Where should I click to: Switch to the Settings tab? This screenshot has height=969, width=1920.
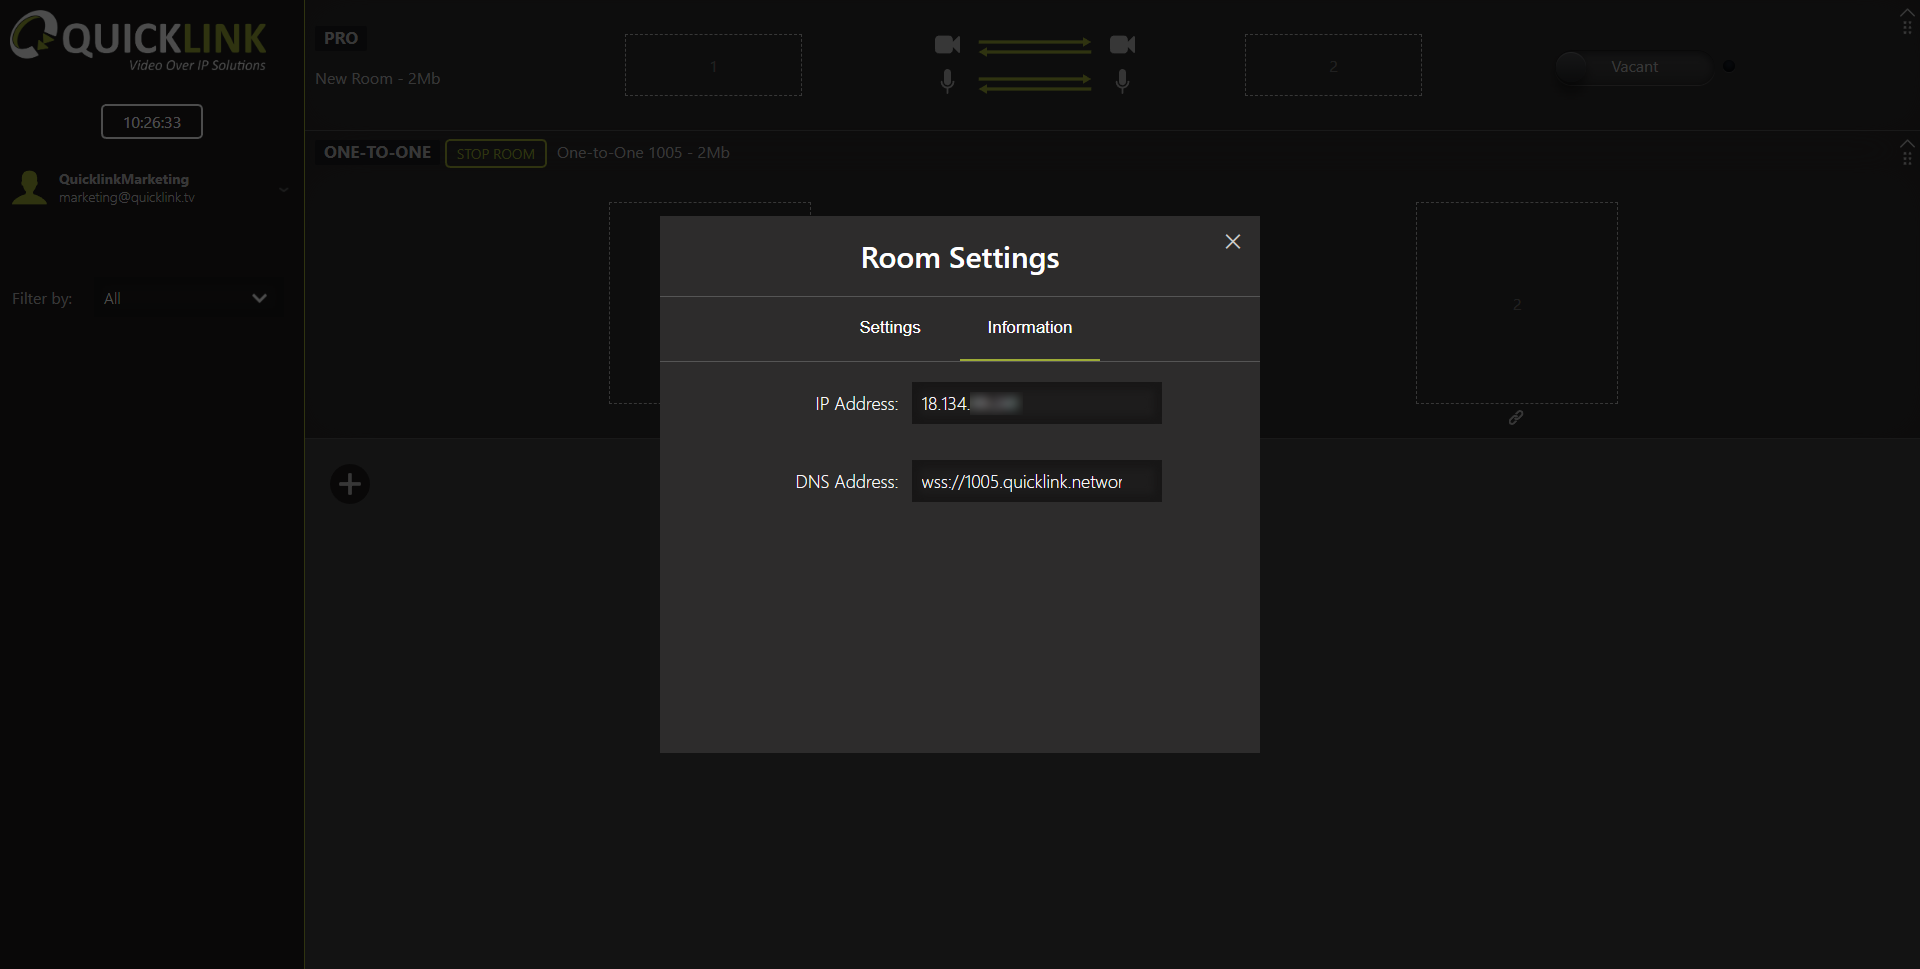click(x=889, y=328)
